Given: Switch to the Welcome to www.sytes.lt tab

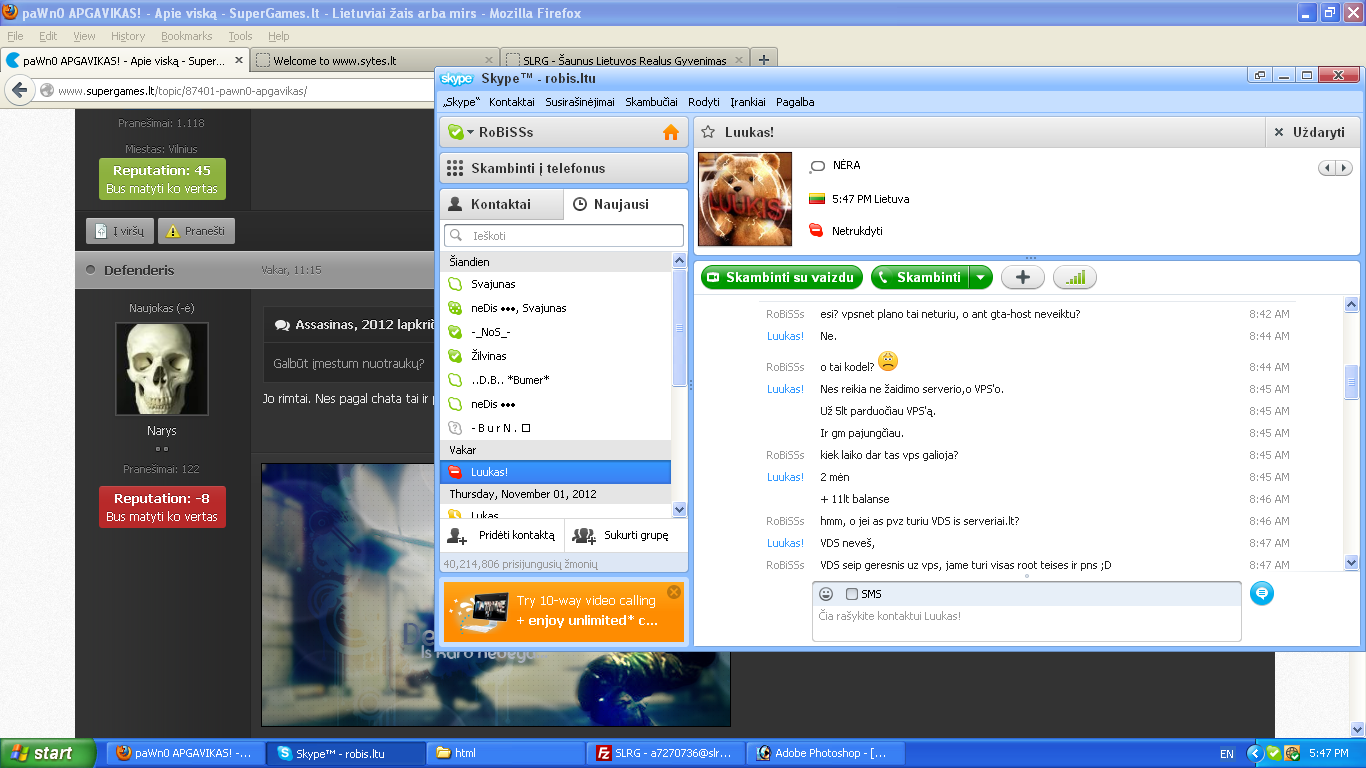Looking at the screenshot, I should pyautogui.click(x=375, y=60).
